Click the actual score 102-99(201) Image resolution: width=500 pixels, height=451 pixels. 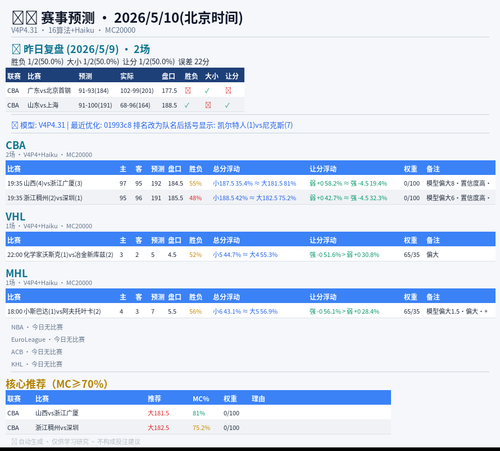point(137,91)
